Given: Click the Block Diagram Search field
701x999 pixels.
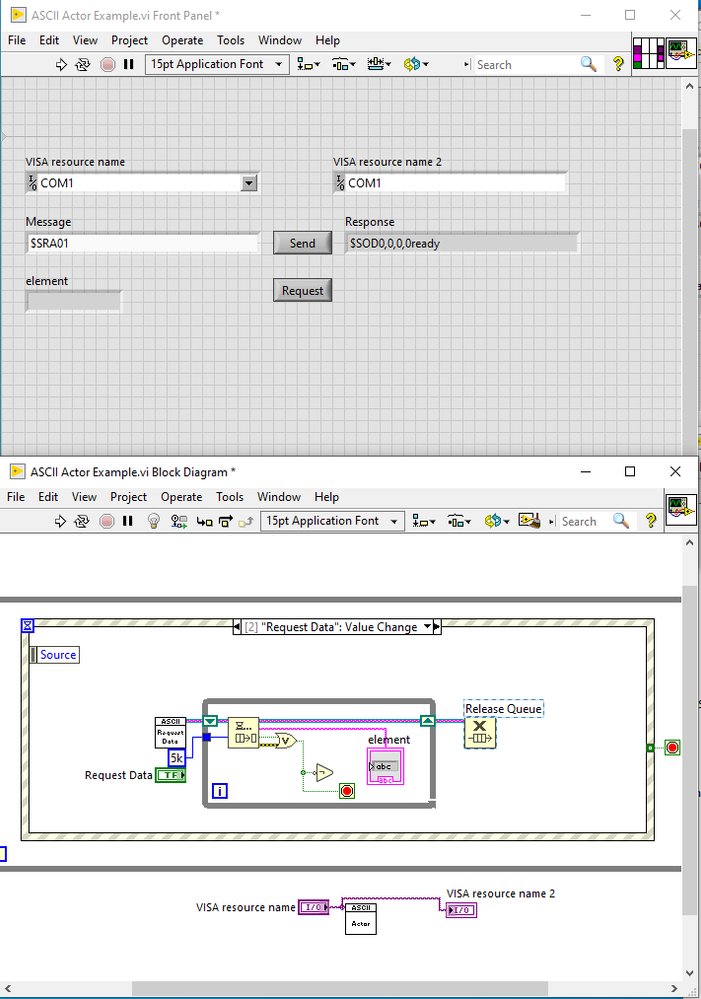Looking at the screenshot, I should click(586, 522).
